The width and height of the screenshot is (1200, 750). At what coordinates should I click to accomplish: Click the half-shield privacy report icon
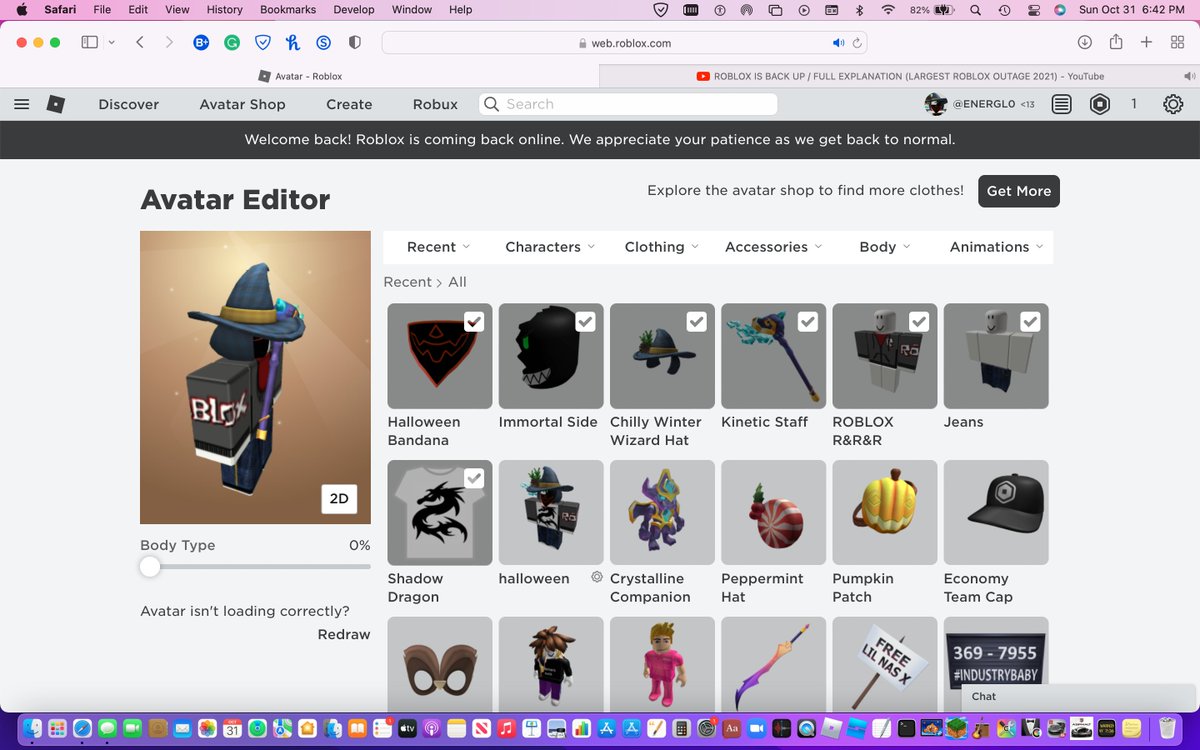(354, 43)
